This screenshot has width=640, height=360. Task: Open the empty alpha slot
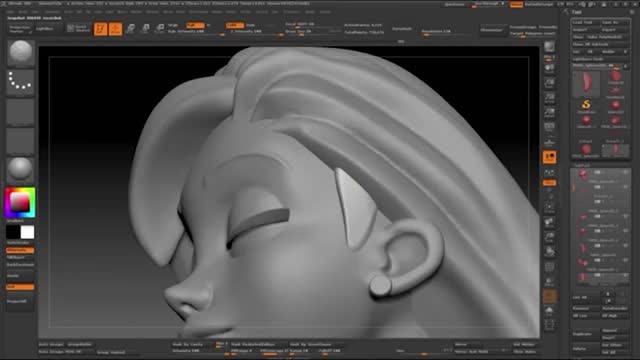coord(20,111)
